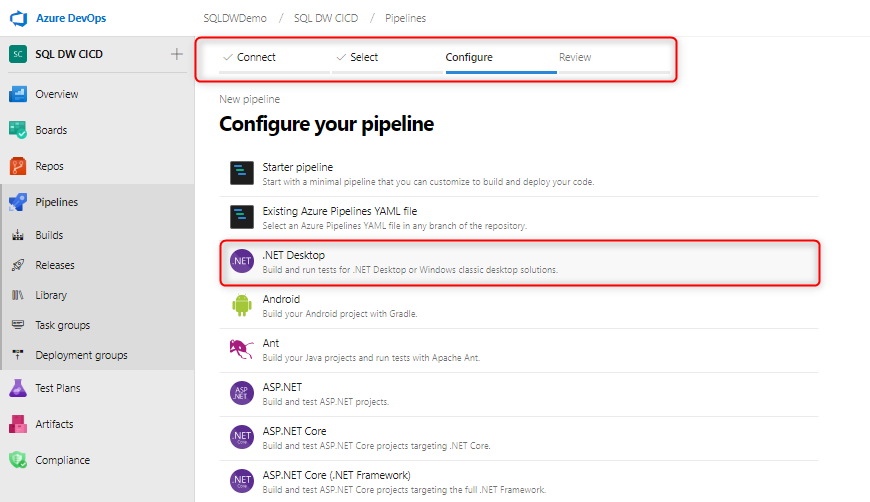This screenshot has width=870, height=502.
Task: Click the 'Configure your pipeline' heading
Action: pos(326,124)
